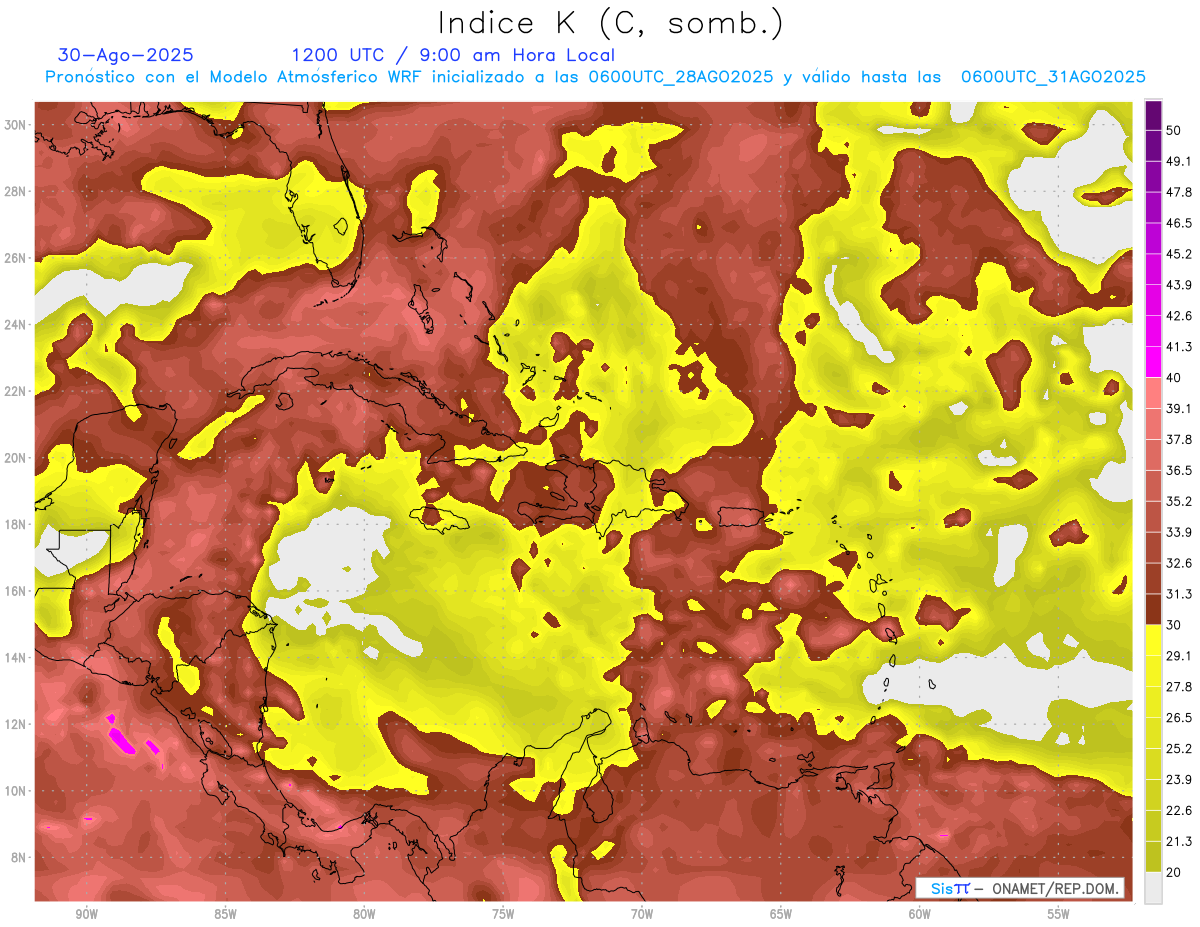Click the legend value "23.9"

(x=1178, y=779)
